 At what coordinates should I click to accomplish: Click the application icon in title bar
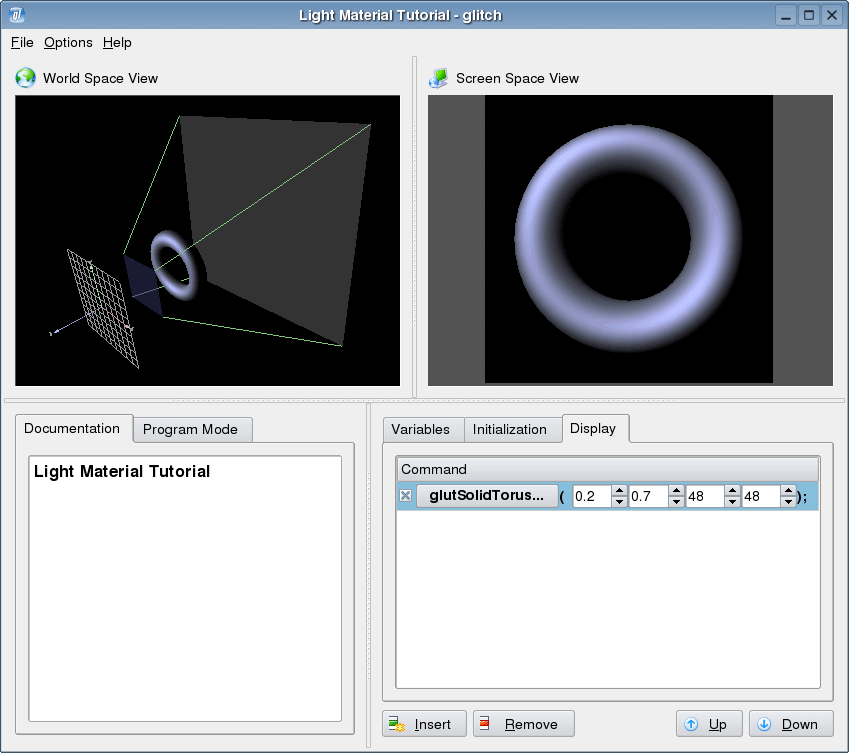point(17,15)
